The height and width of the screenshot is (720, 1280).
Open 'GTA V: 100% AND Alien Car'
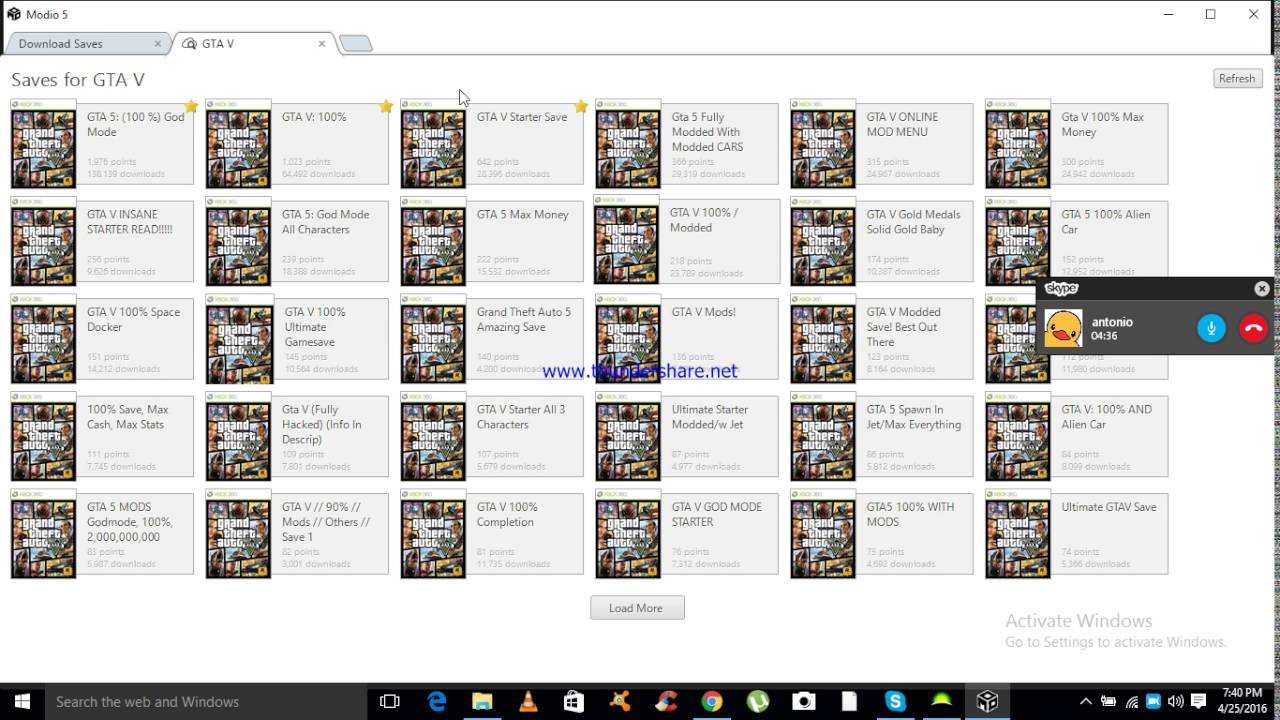click(1077, 436)
